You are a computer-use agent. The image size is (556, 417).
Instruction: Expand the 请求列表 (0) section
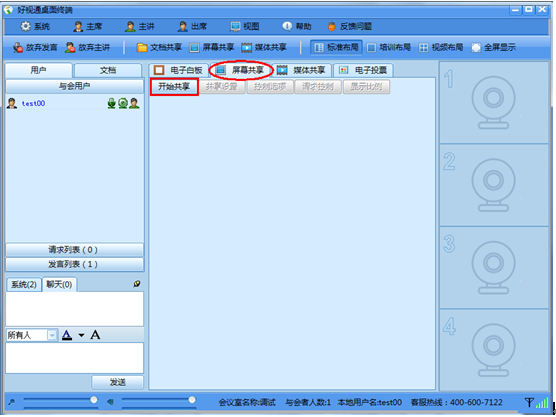coord(74,250)
